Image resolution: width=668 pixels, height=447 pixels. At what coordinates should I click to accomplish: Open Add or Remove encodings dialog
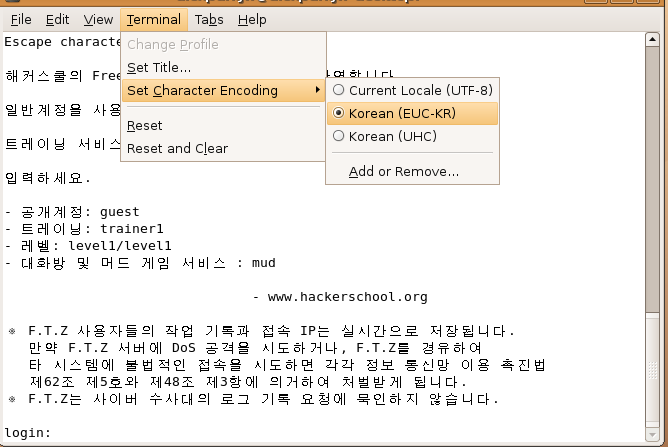(x=404, y=171)
